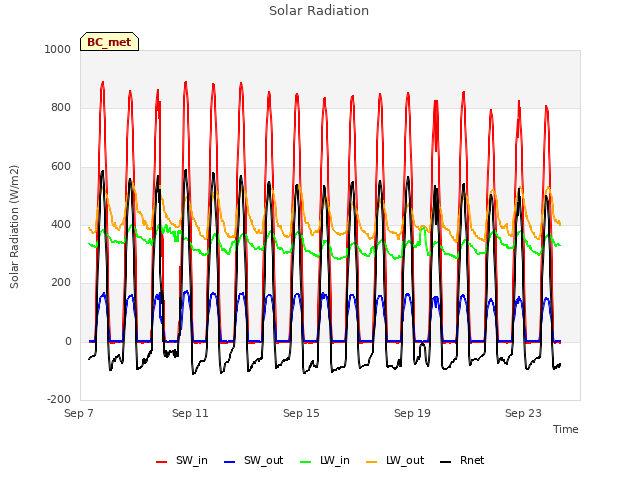The width and height of the screenshot is (640, 480).
Task: Click the Sep 7 x-axis tick label
Action: tap(79, 413)
